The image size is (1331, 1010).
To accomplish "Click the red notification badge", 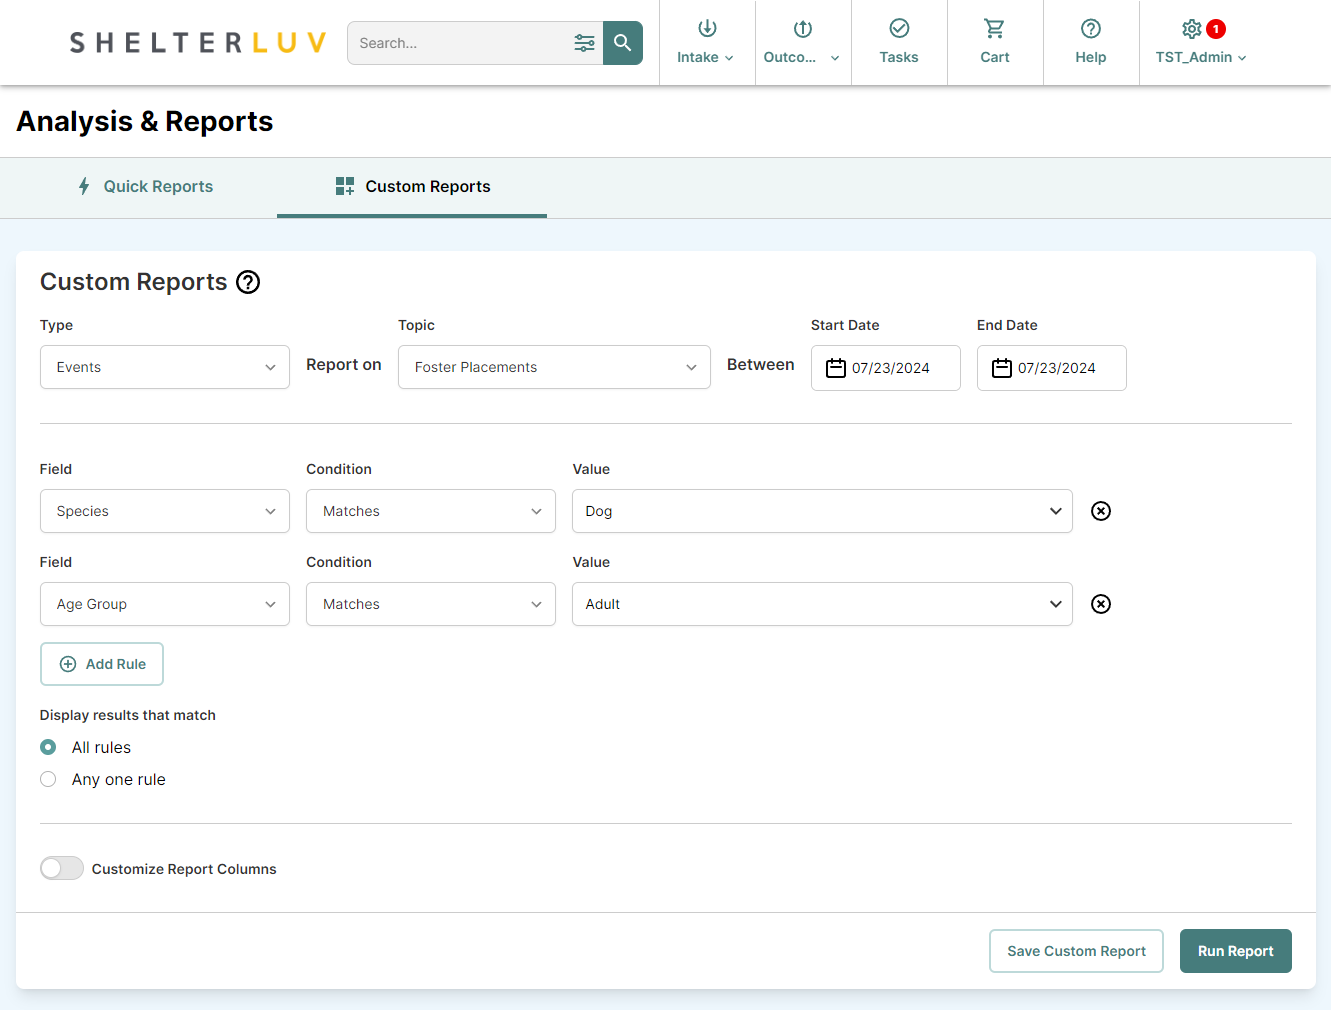I will tap(1216, 29).
